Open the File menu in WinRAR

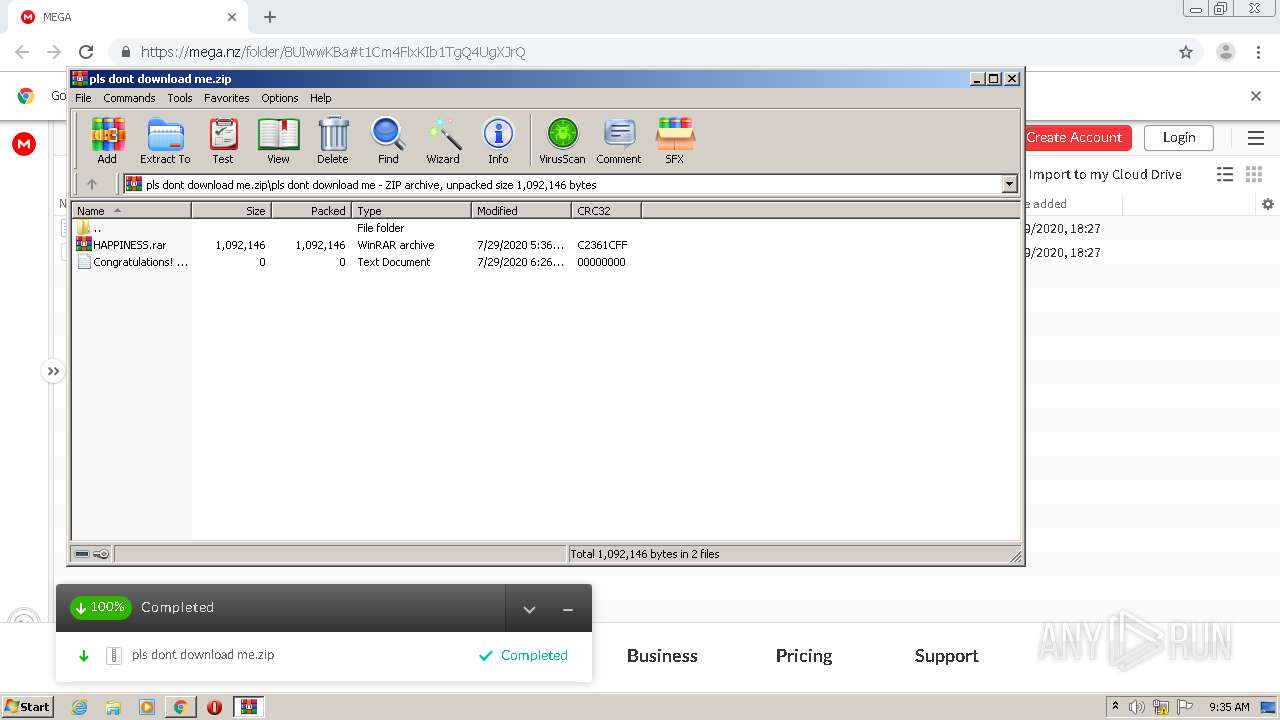click(x=83, y=98)
